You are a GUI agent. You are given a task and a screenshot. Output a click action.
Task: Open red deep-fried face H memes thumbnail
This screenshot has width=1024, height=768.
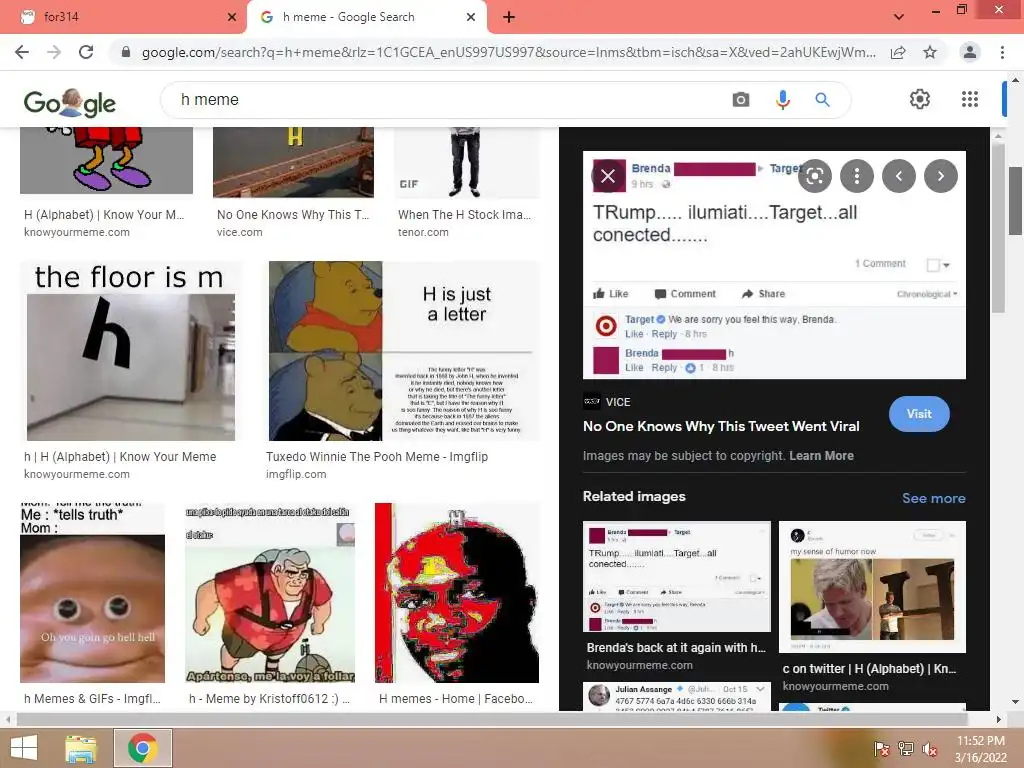click(x=457, y=593)
